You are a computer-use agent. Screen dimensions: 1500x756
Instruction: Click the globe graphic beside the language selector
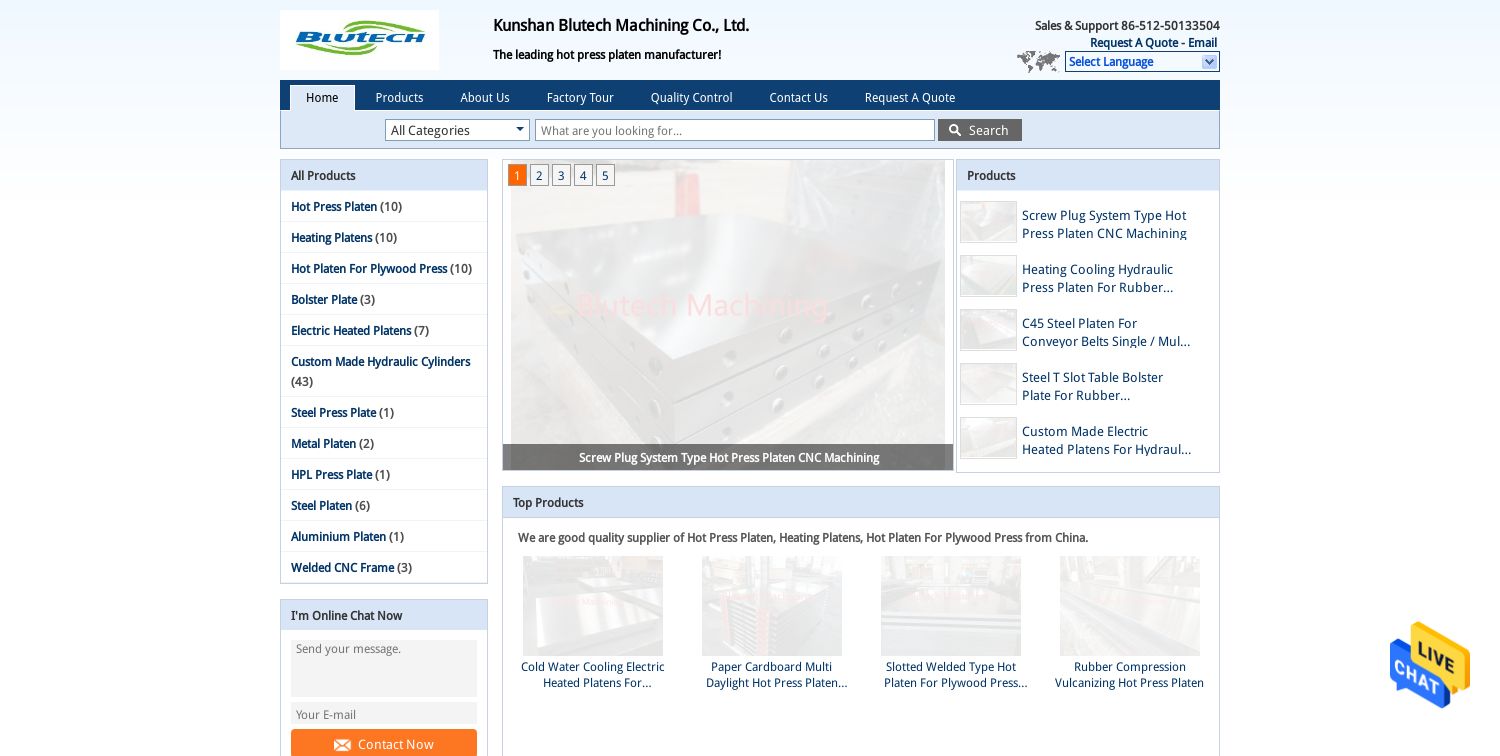(x=1039, y=62)
